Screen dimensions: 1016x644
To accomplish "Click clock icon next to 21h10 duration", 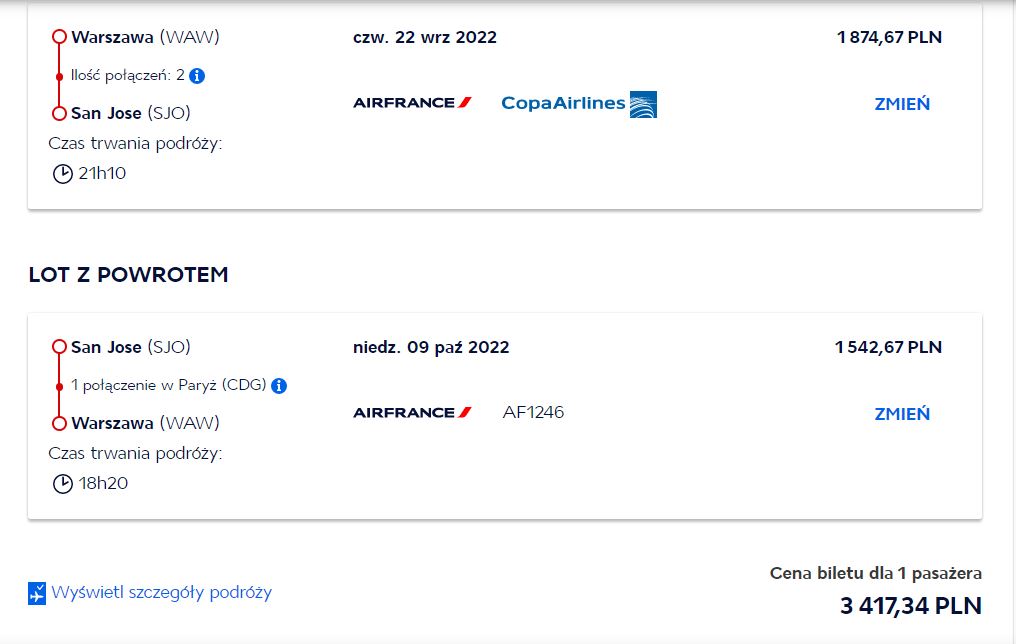I will (63, 174).
